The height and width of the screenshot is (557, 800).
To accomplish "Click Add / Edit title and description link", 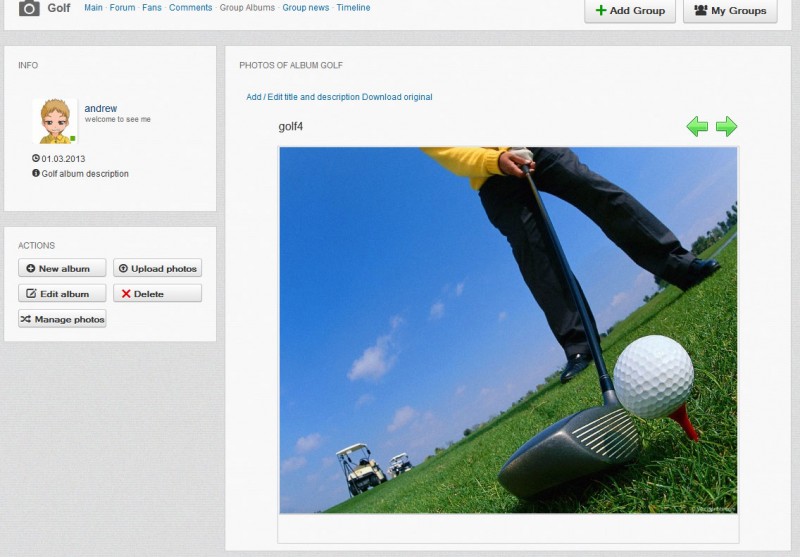I will pos(303,97).
